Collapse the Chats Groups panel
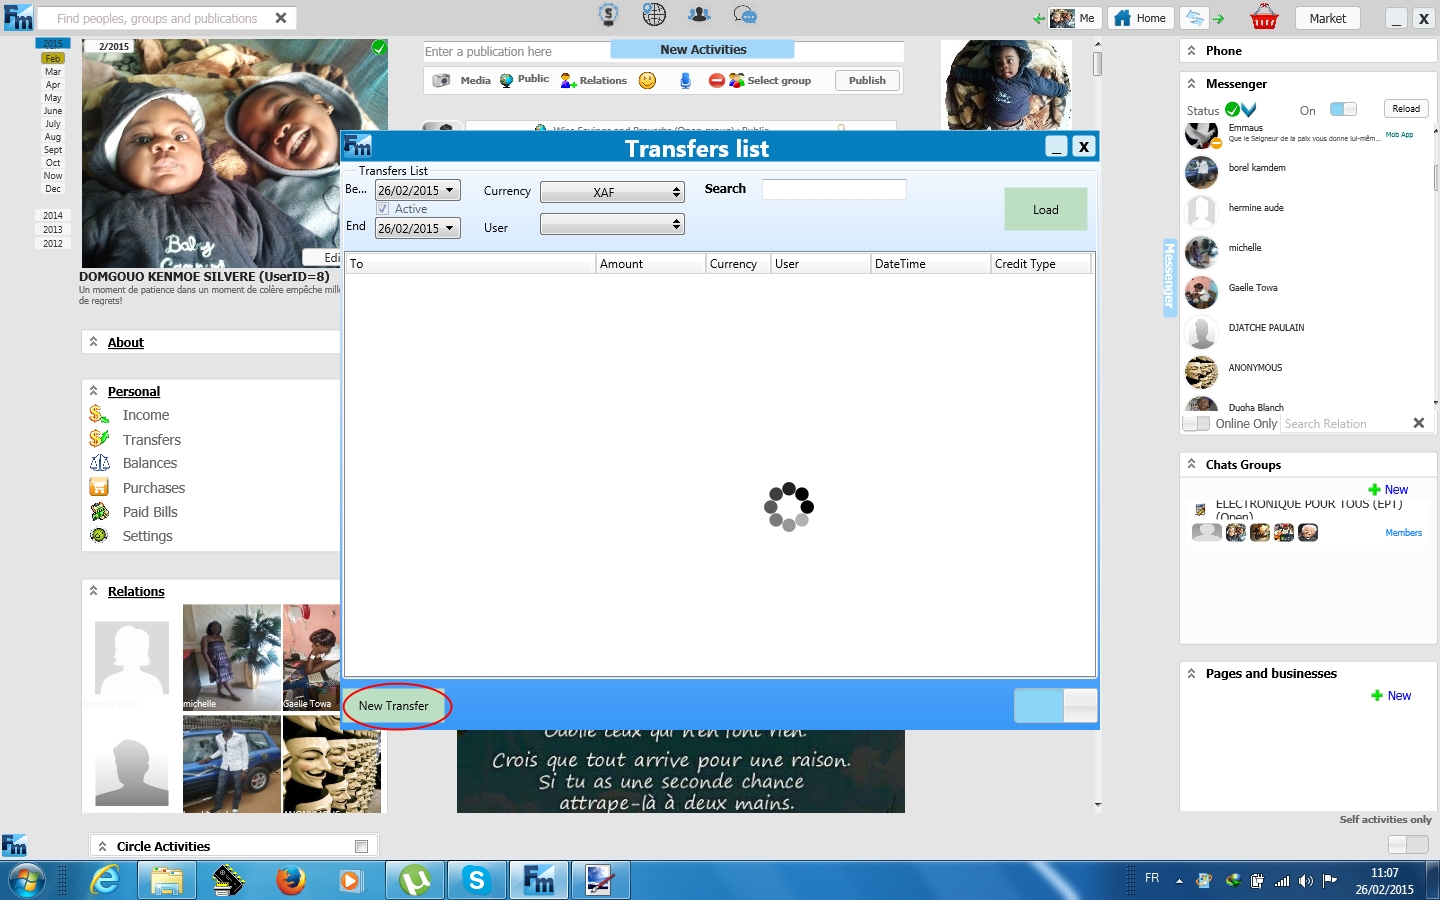Screen dimensions: 1440x900 (x=1191, y=464)
